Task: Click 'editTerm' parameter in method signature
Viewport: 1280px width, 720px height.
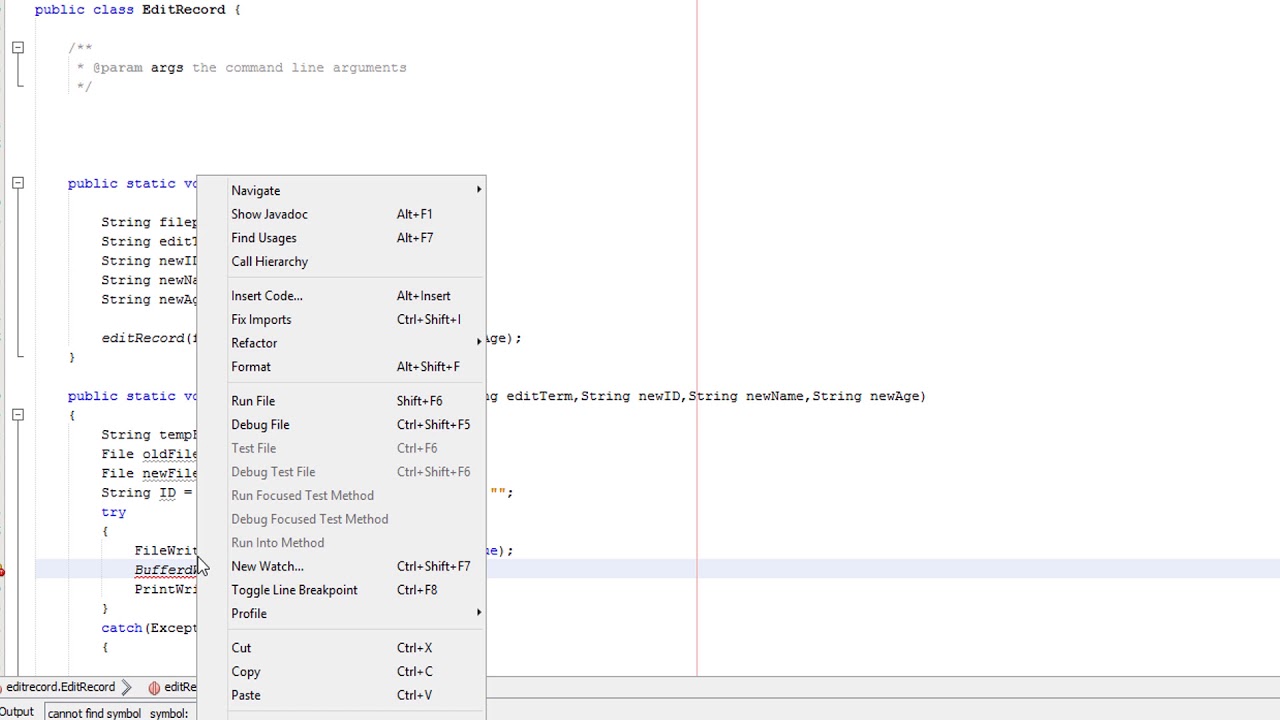Action: [539, 396]
